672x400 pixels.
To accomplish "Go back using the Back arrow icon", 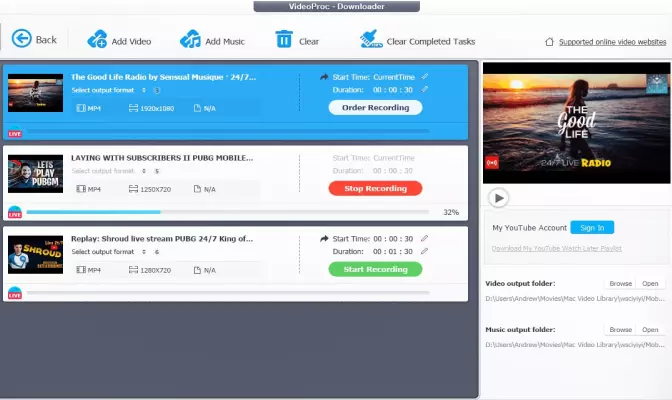I will [x=21, y=39].
